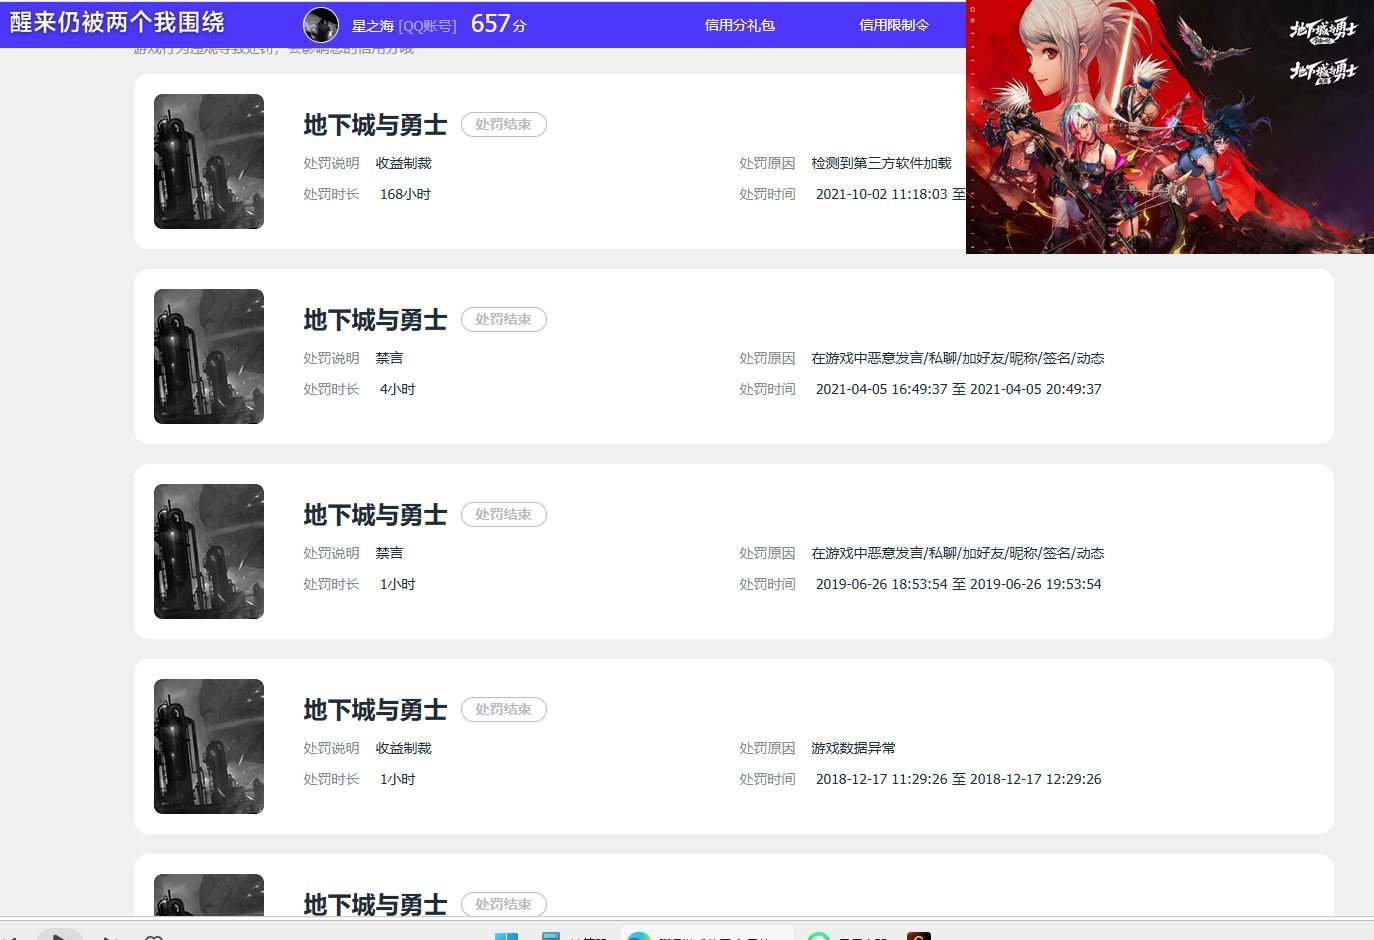Viewport: 1374px width, 940px height.
Task: Click 处罚结束 badge on 168小时 record
Action: pos(503,124)
